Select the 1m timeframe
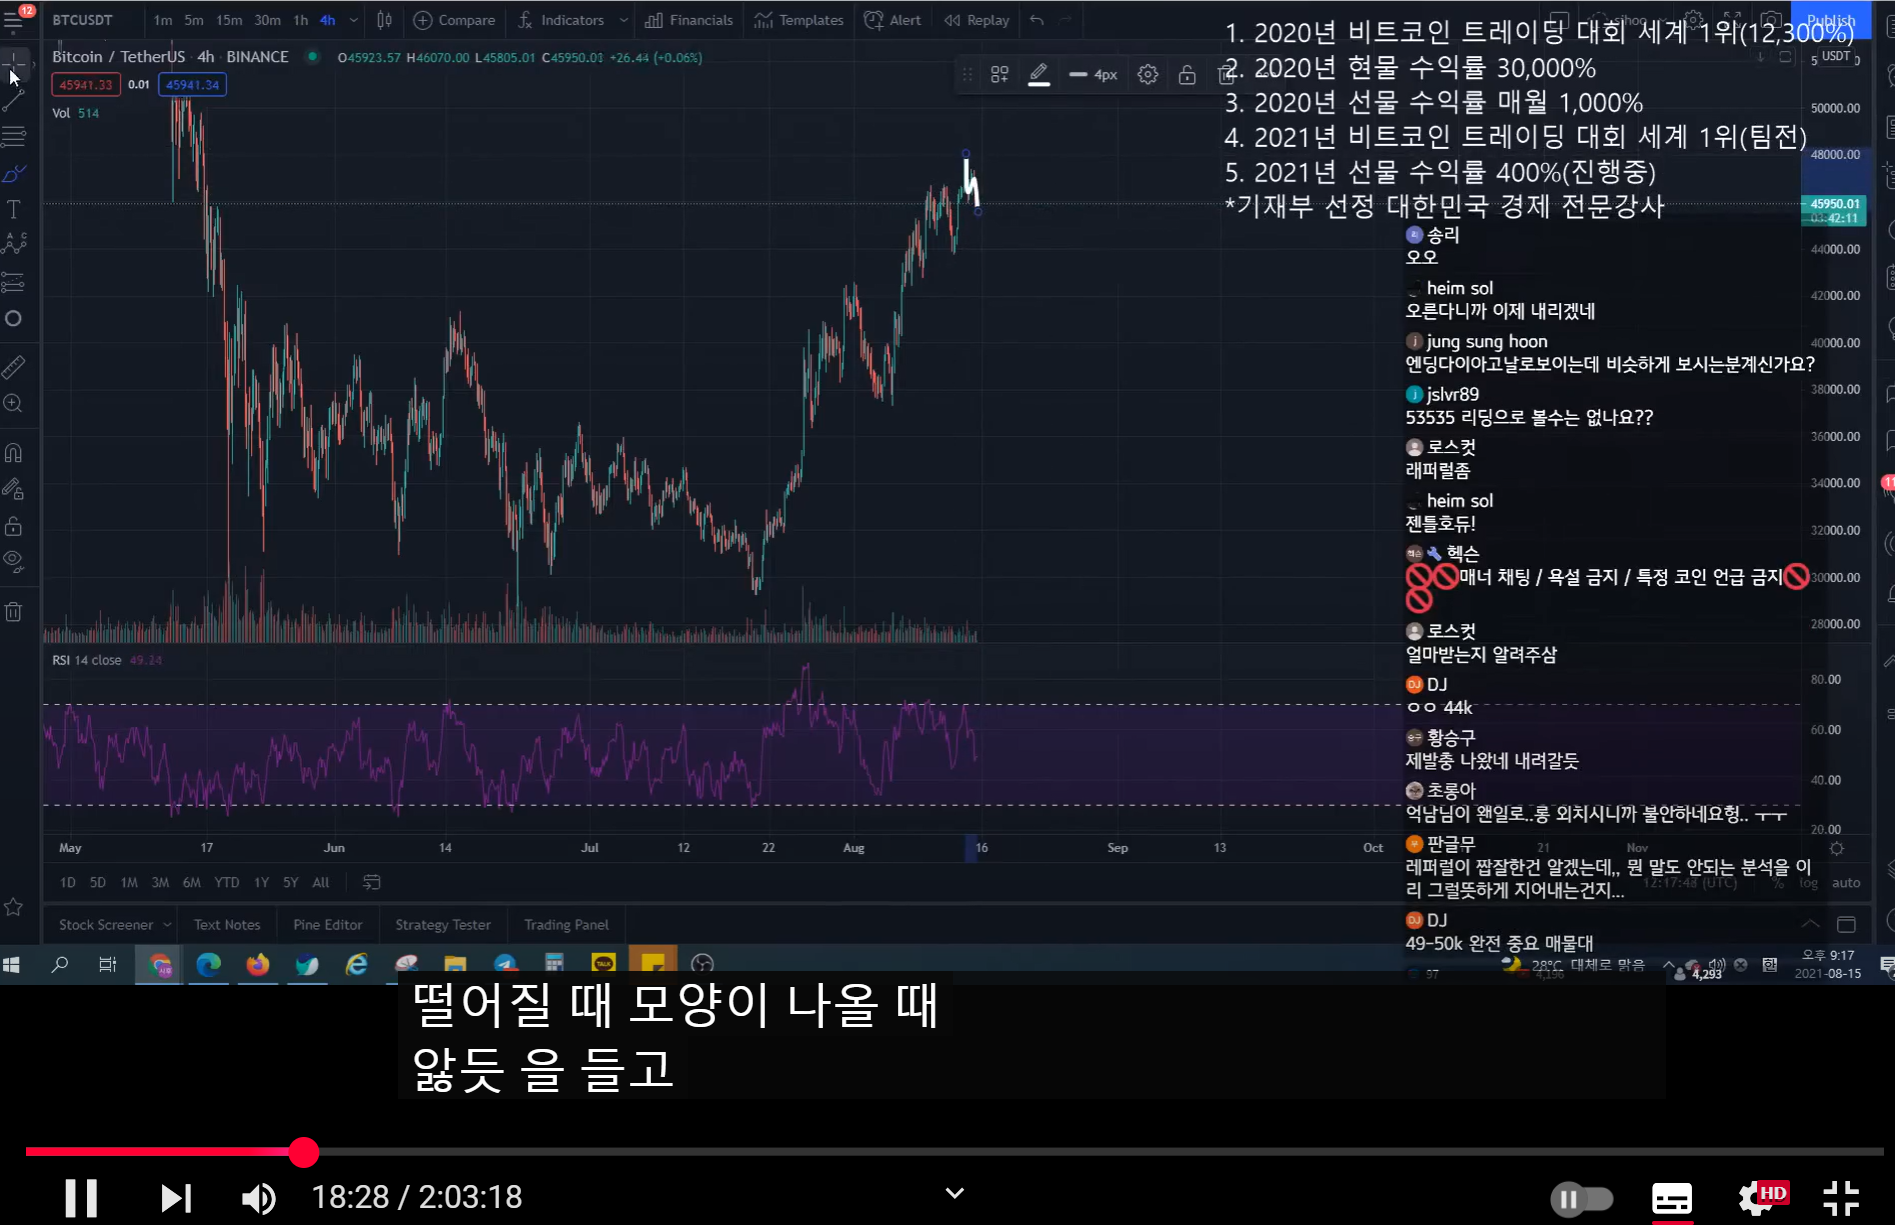Image resolution: width=1895 pixels, height=1225 pixels. pos(163,20)
